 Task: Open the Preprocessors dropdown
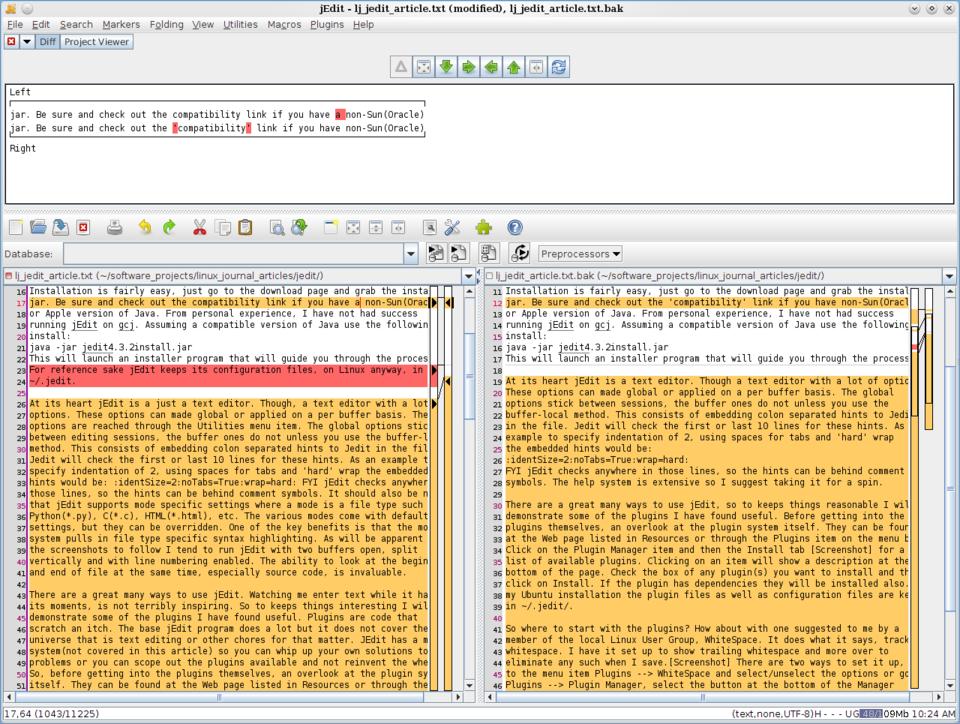[580, 254]
